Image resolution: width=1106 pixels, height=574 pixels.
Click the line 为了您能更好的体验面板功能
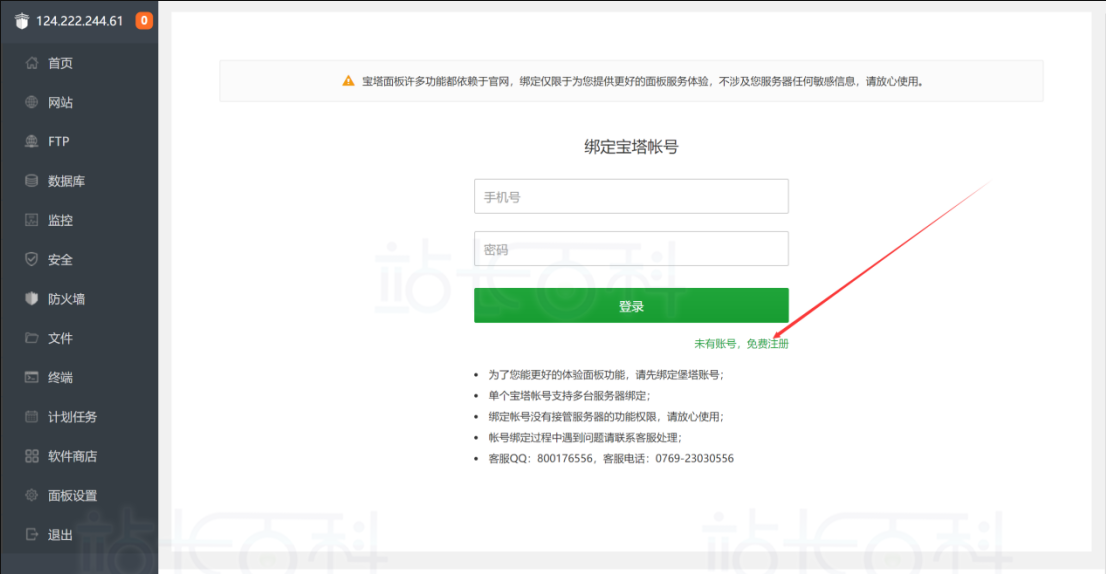[x=606, y=374]
